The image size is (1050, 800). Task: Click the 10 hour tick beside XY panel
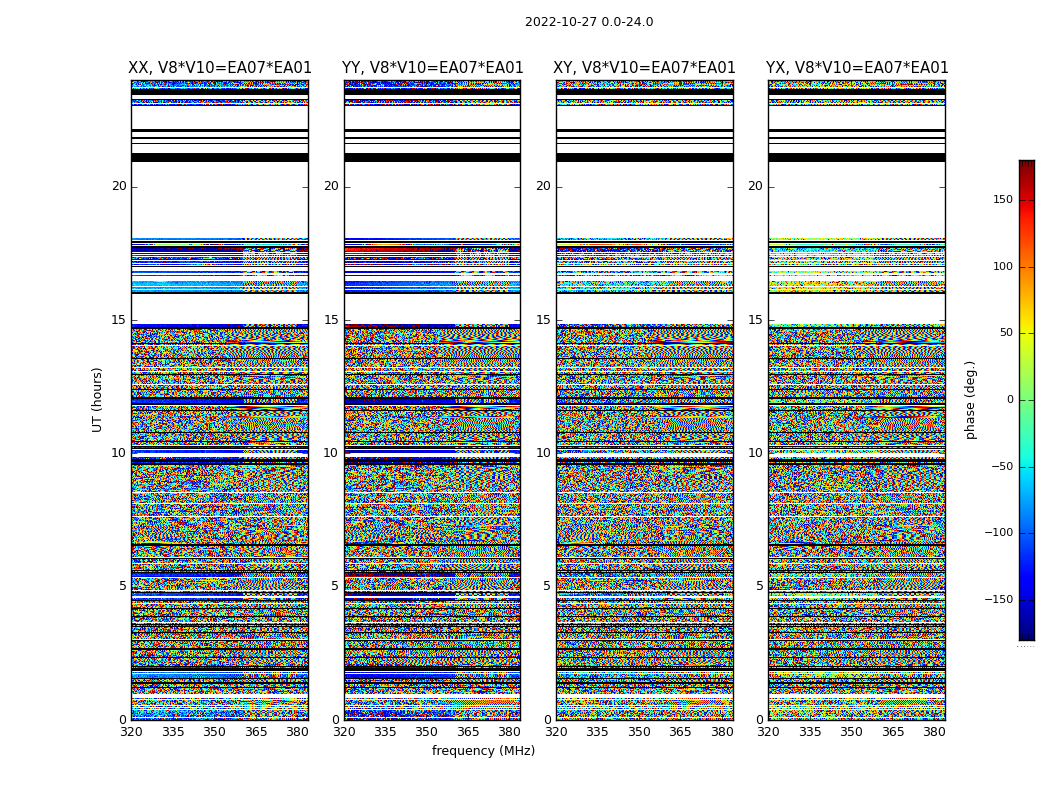coord(543,453)
